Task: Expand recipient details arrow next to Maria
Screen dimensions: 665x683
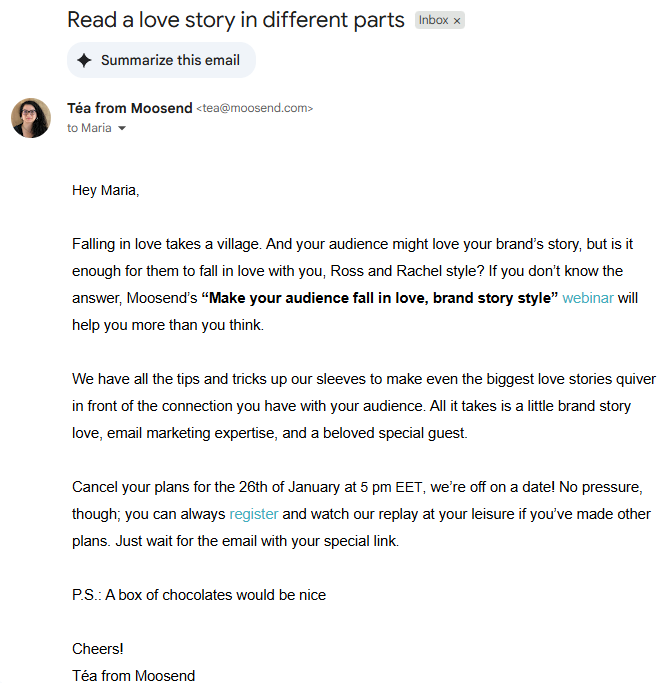Action: pos(122,129)
